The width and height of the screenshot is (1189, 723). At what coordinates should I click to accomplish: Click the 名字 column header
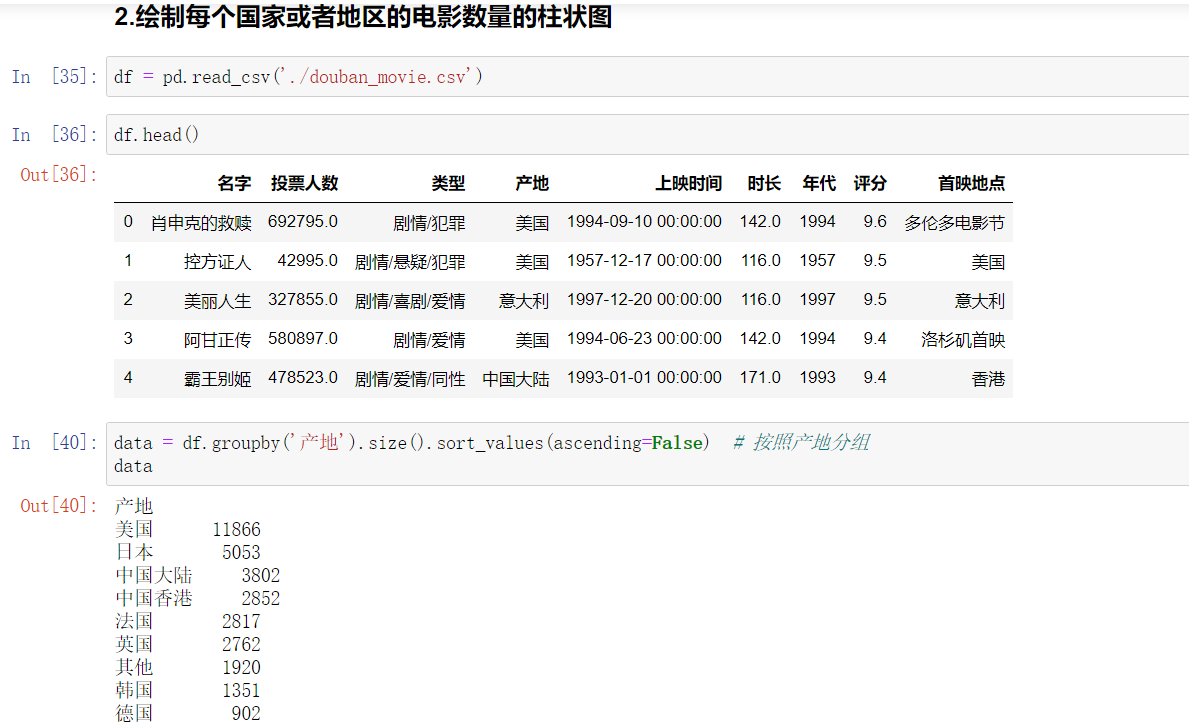pyautogui.click(x=234, y=183)
